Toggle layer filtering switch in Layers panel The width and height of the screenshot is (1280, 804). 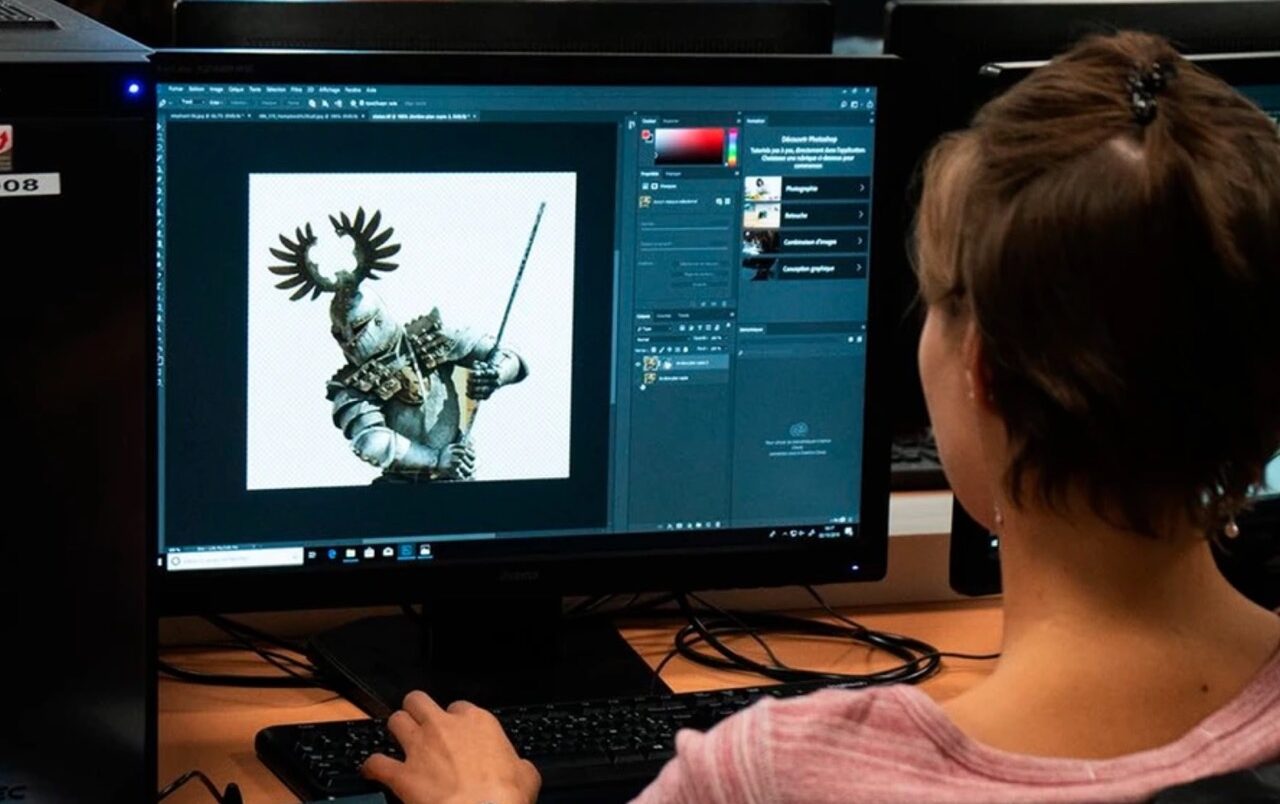[728, 326]
